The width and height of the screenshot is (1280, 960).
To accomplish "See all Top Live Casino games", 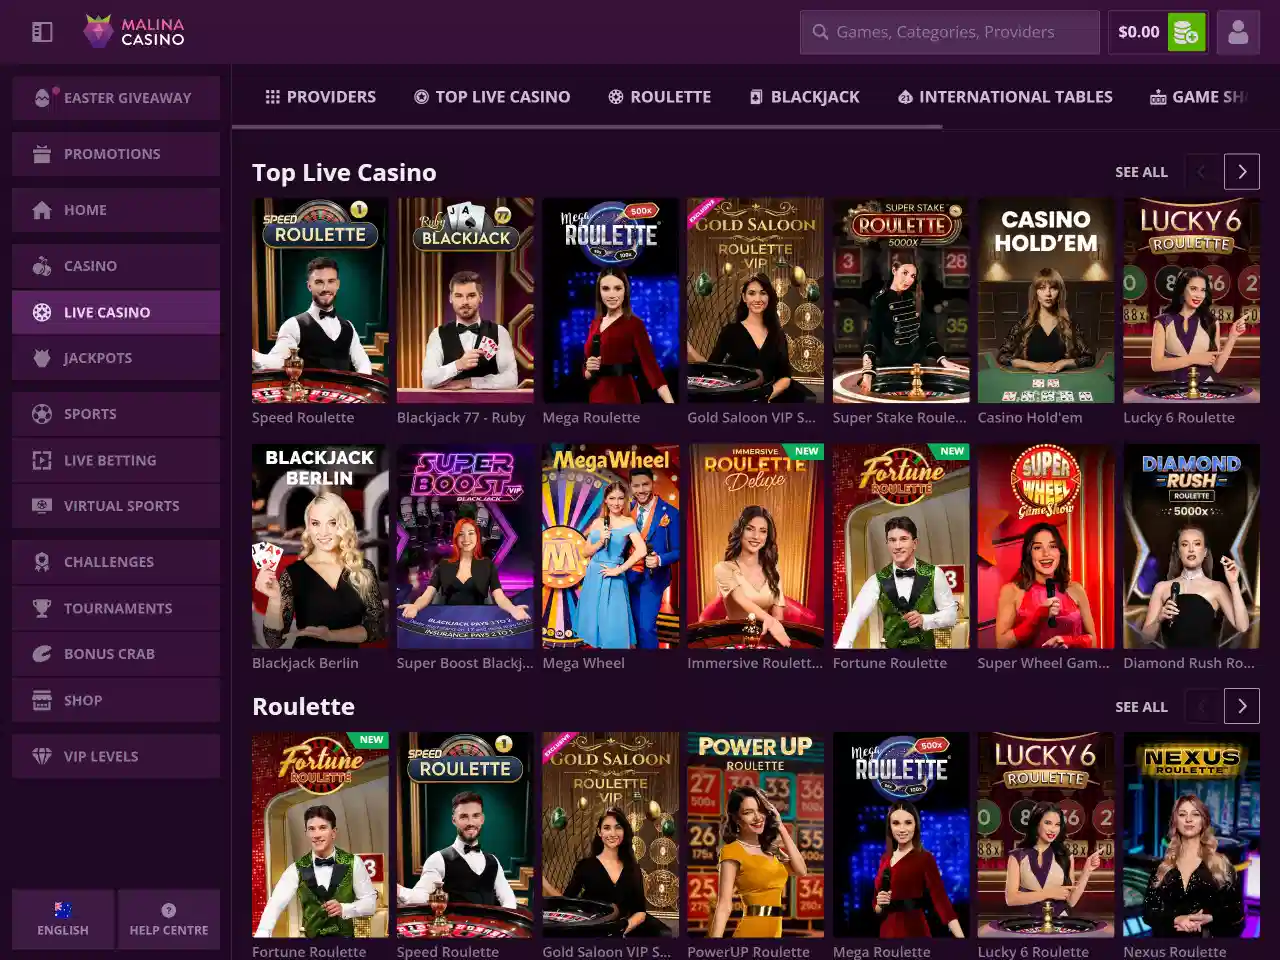I will pos(1141,172).
